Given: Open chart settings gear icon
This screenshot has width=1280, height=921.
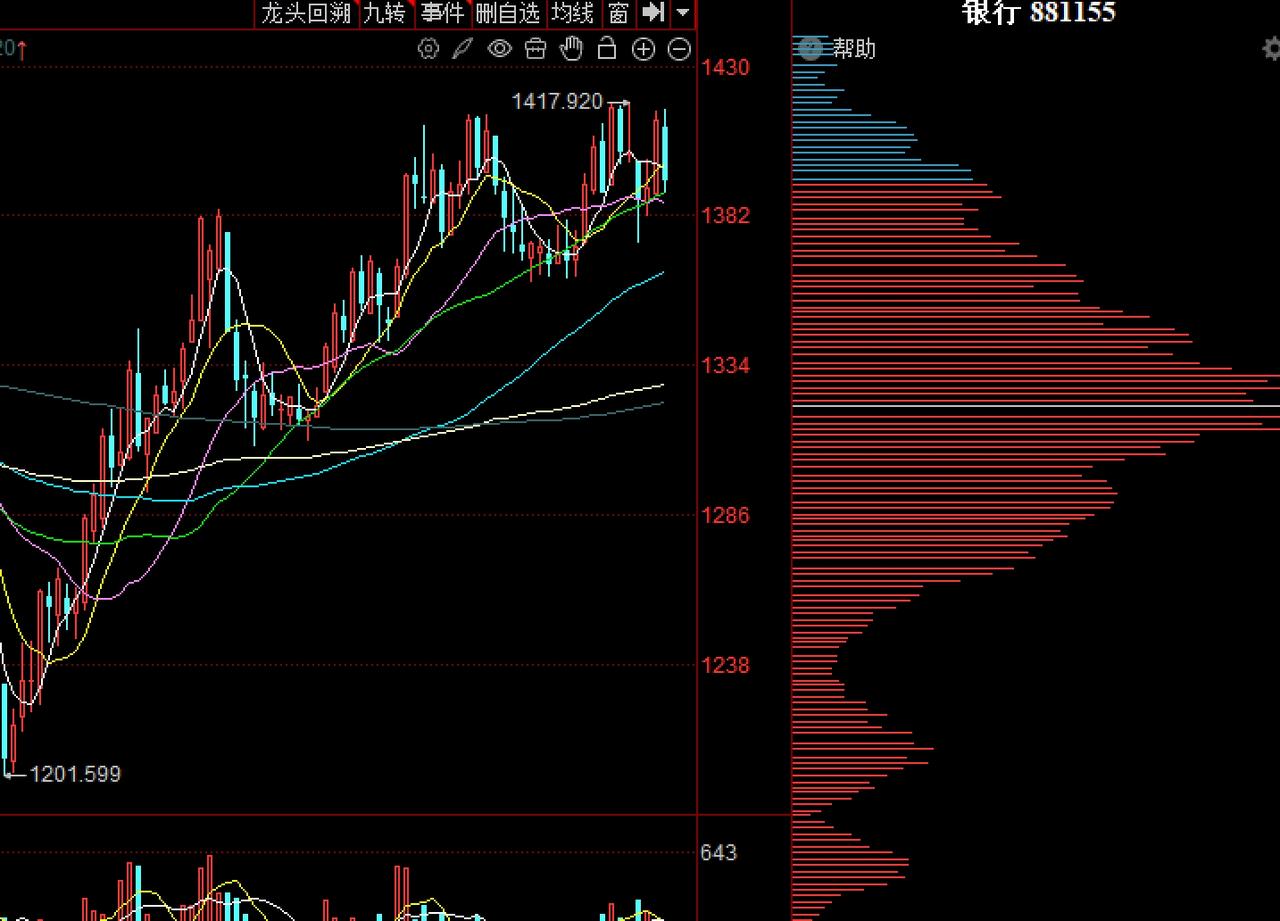Looking at the screenshot, I should coord(428,48).
